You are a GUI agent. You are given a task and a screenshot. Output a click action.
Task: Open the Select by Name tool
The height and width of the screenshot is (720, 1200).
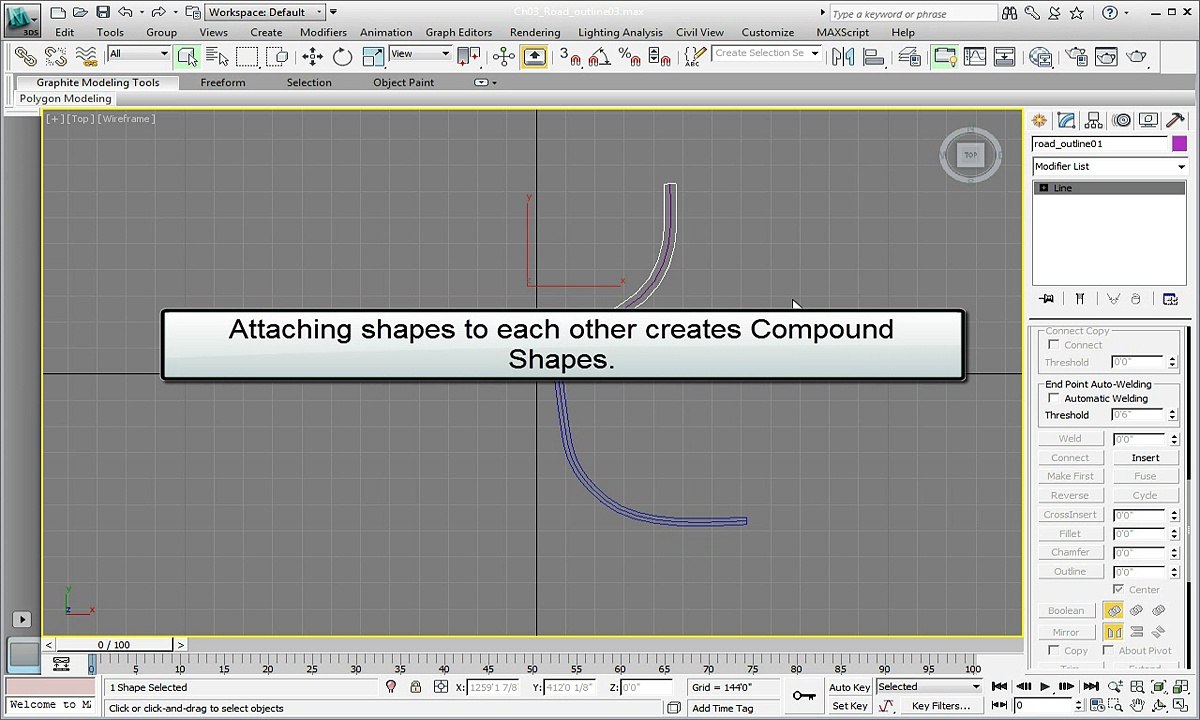click(x=217, y=56)
